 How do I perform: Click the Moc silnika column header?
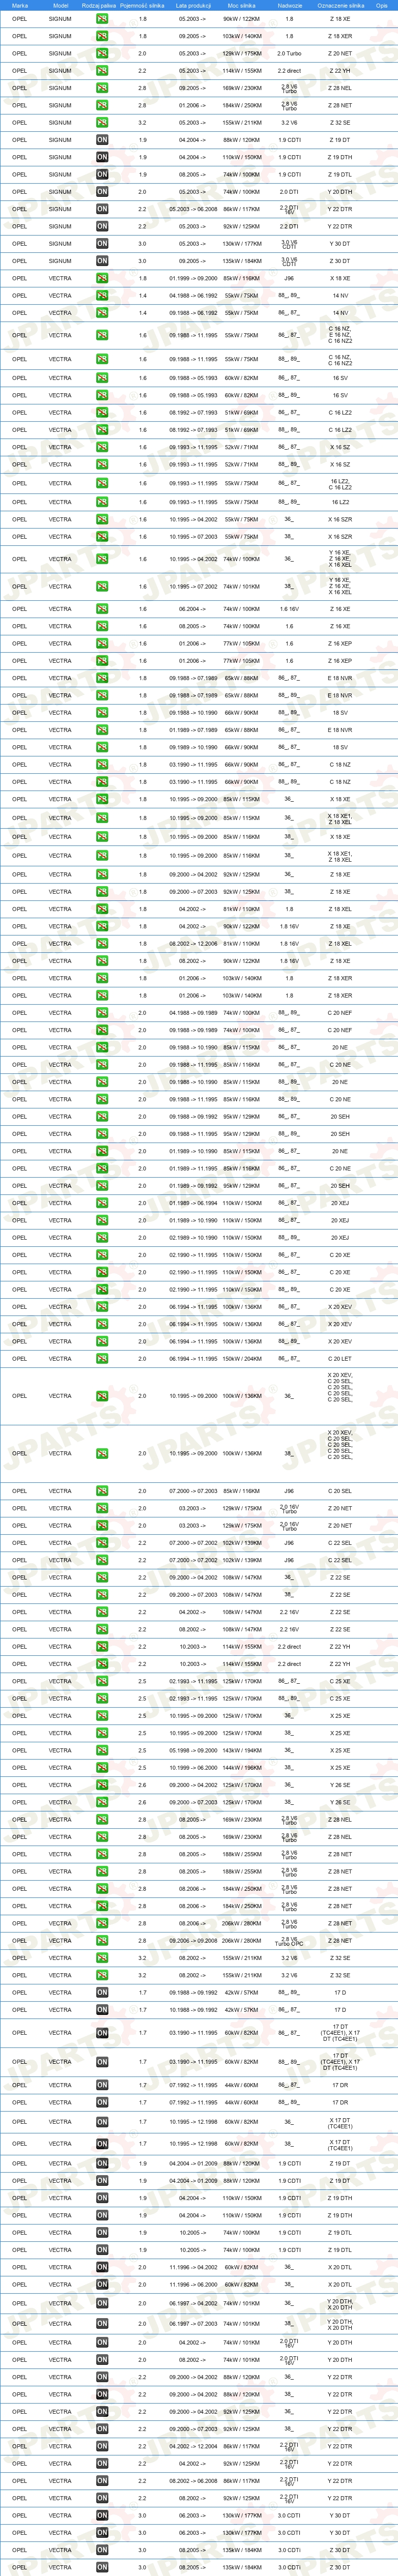(x=241, y=5)
